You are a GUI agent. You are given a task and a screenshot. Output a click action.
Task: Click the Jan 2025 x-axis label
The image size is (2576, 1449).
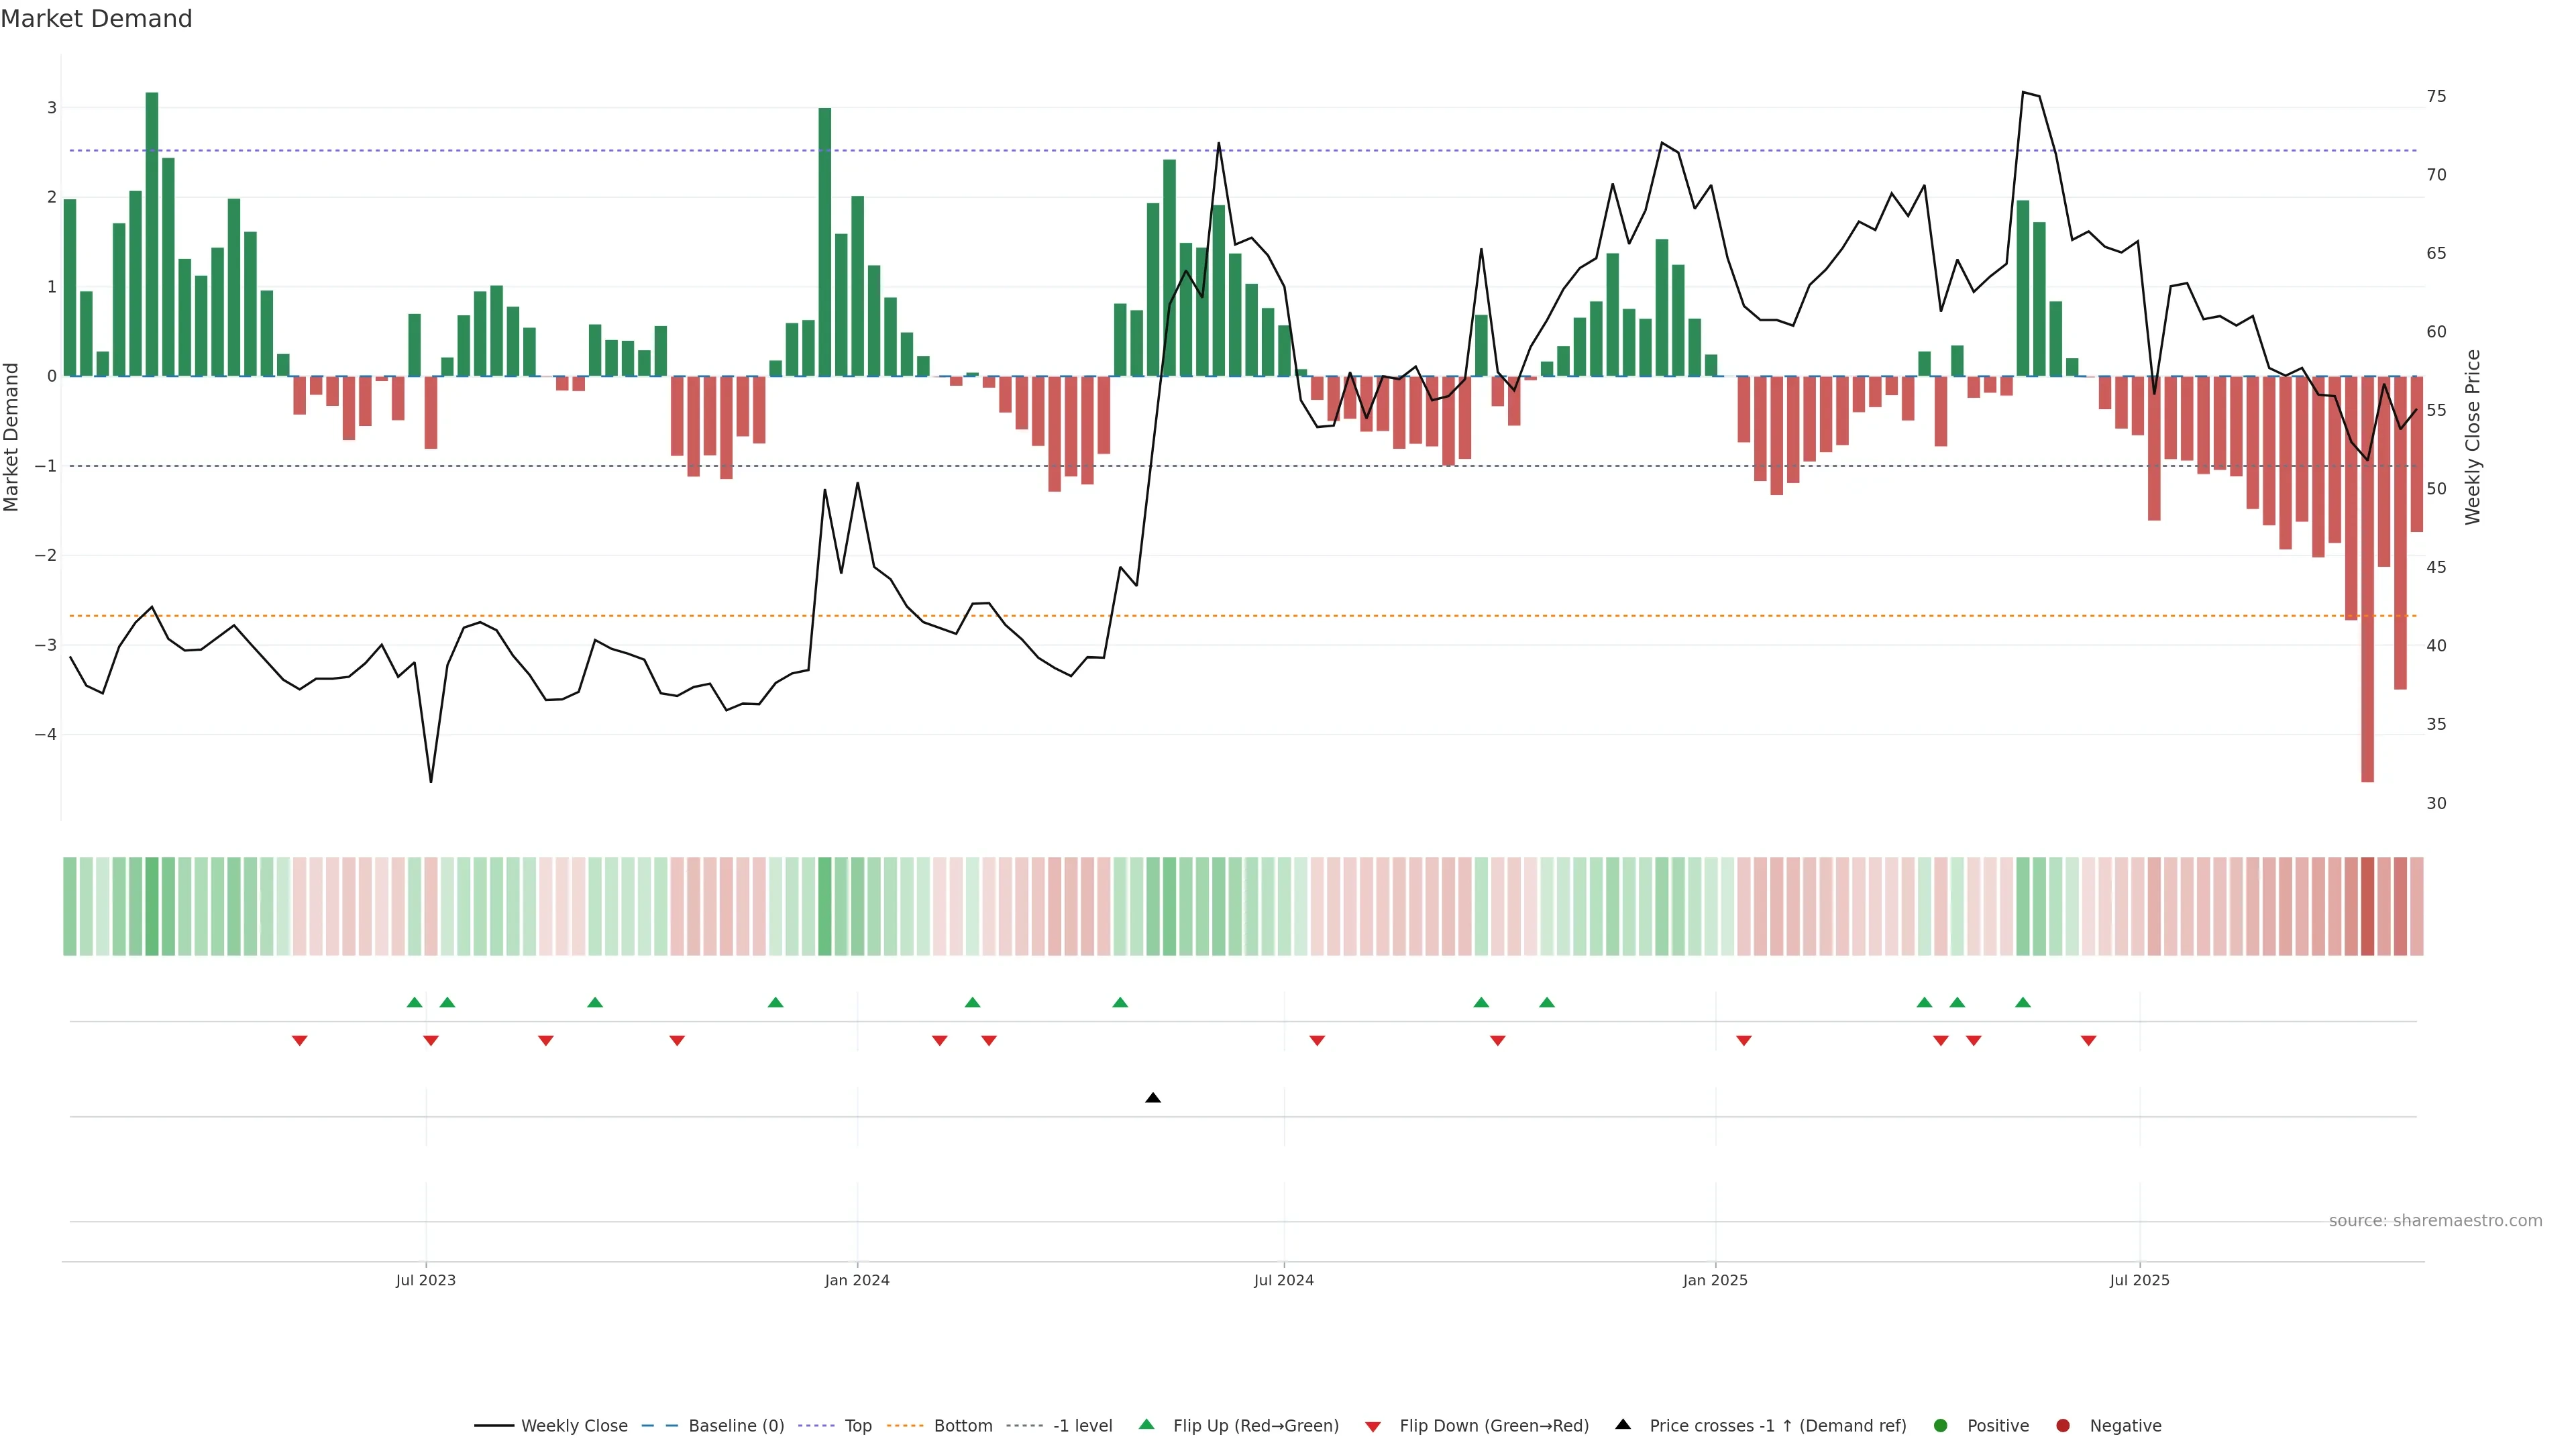[x=1715, y=1281]
